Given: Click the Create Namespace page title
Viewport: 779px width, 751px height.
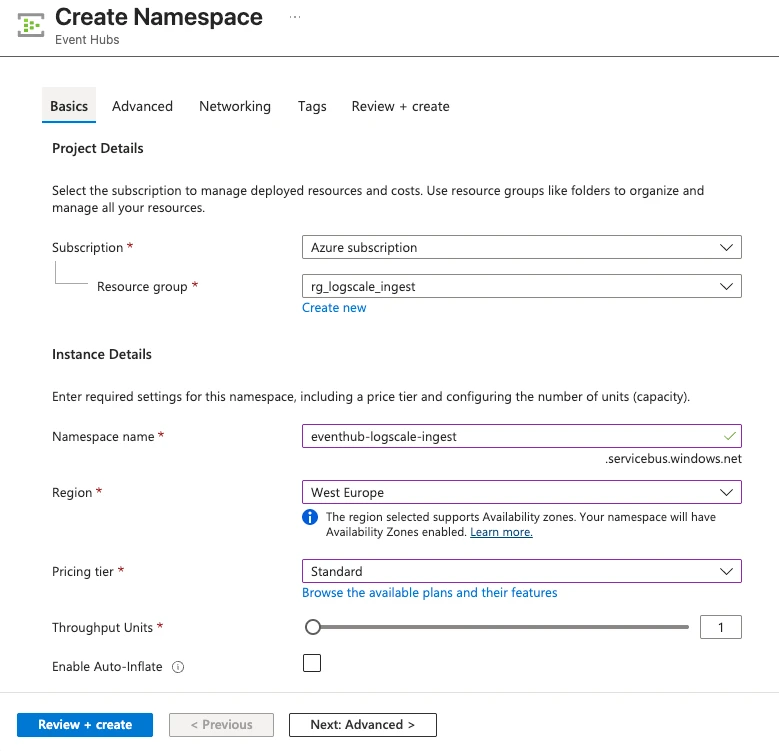Looking at the screenshot, I should point(158,17).
